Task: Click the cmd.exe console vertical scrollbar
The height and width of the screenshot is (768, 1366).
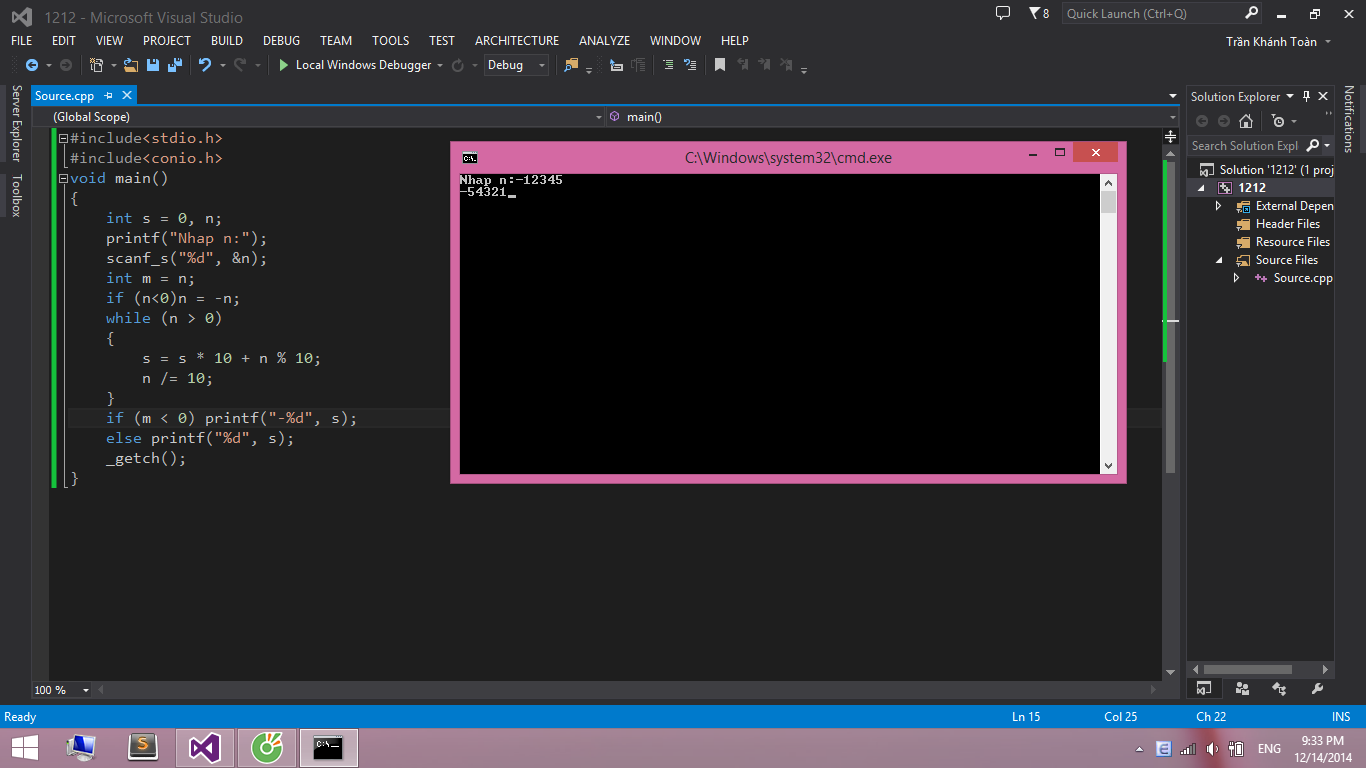Action: click(1108, 324)
